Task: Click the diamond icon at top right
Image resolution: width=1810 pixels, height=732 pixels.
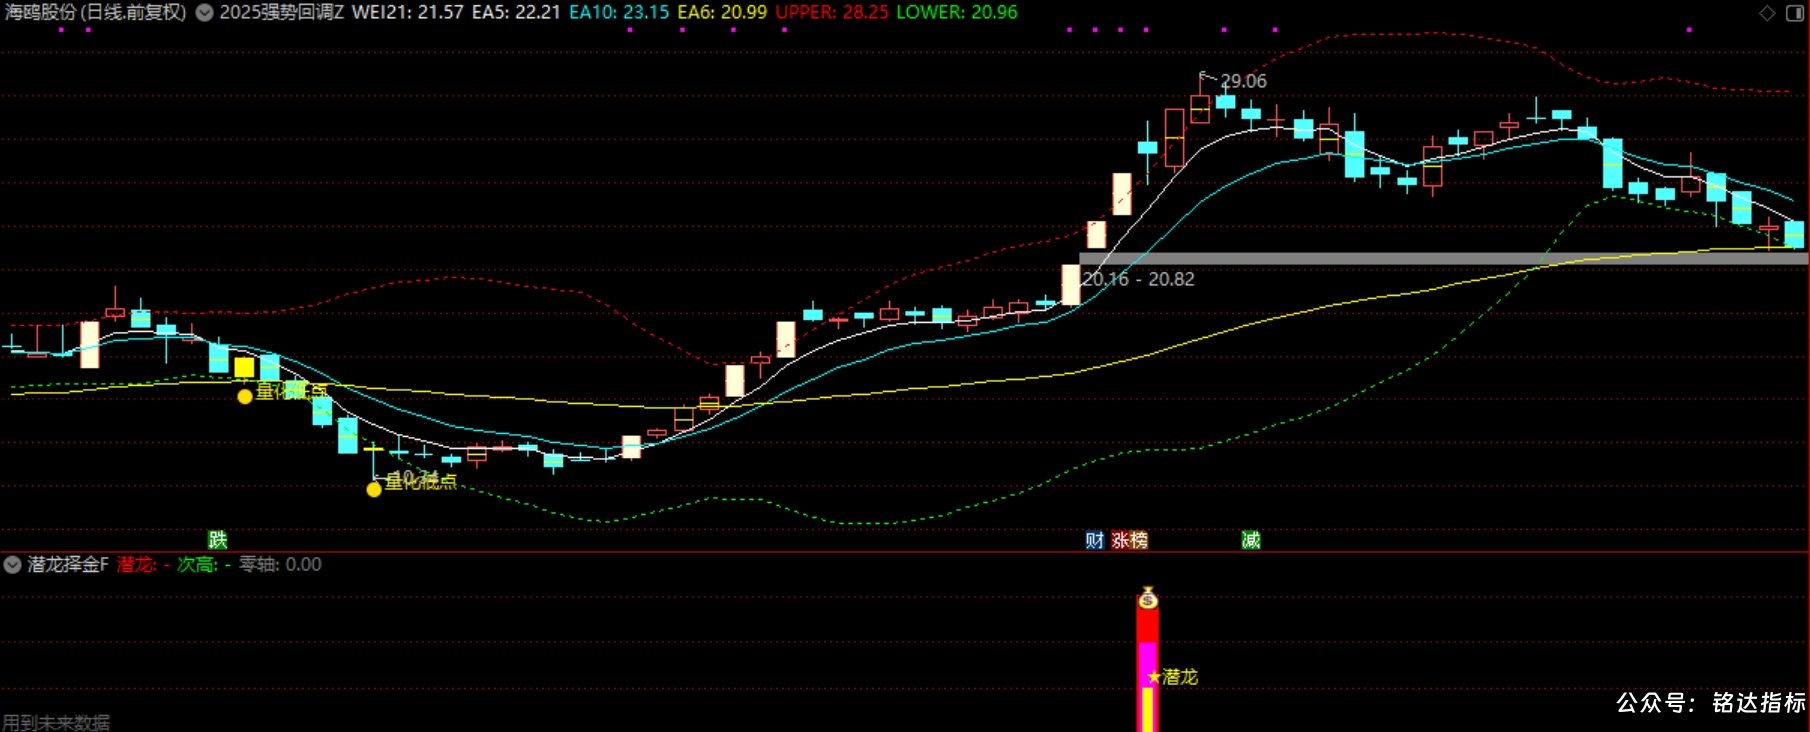Action: (1767, 13)
